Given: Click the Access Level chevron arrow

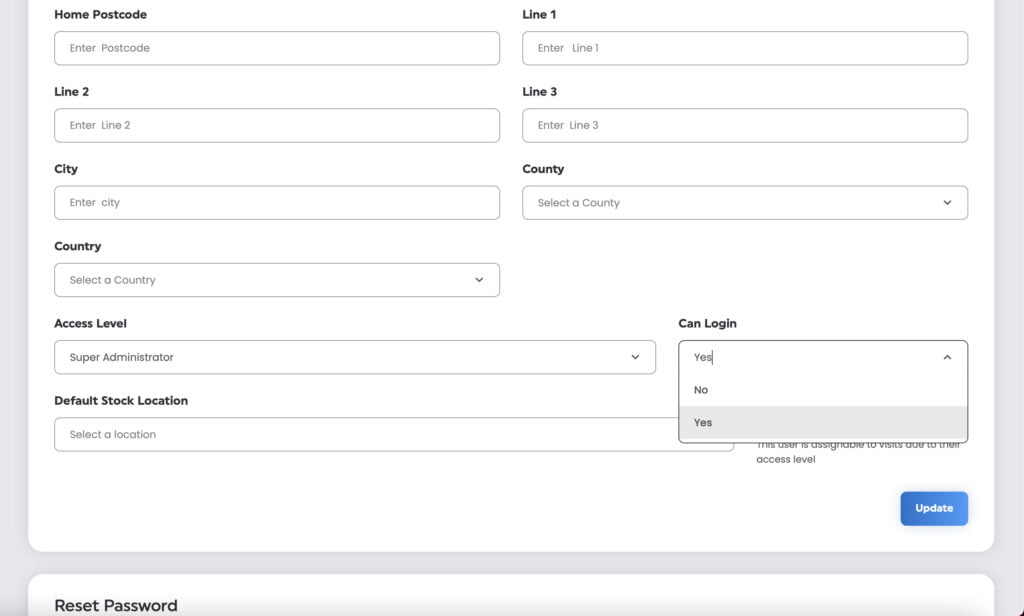Looking at the screenshot, I should point(635,357).
